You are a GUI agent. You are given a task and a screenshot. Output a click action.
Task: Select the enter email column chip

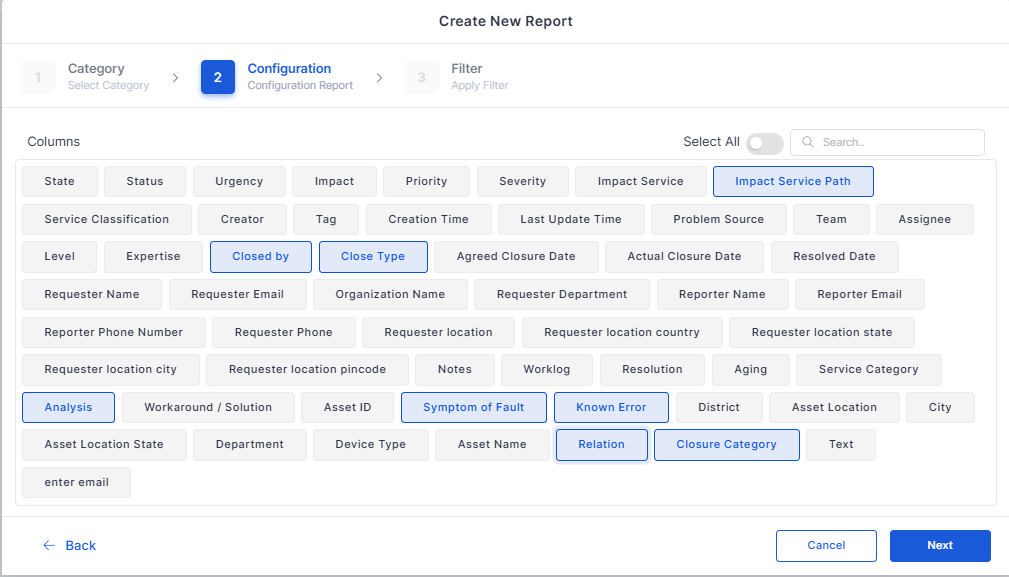[77, 482]
